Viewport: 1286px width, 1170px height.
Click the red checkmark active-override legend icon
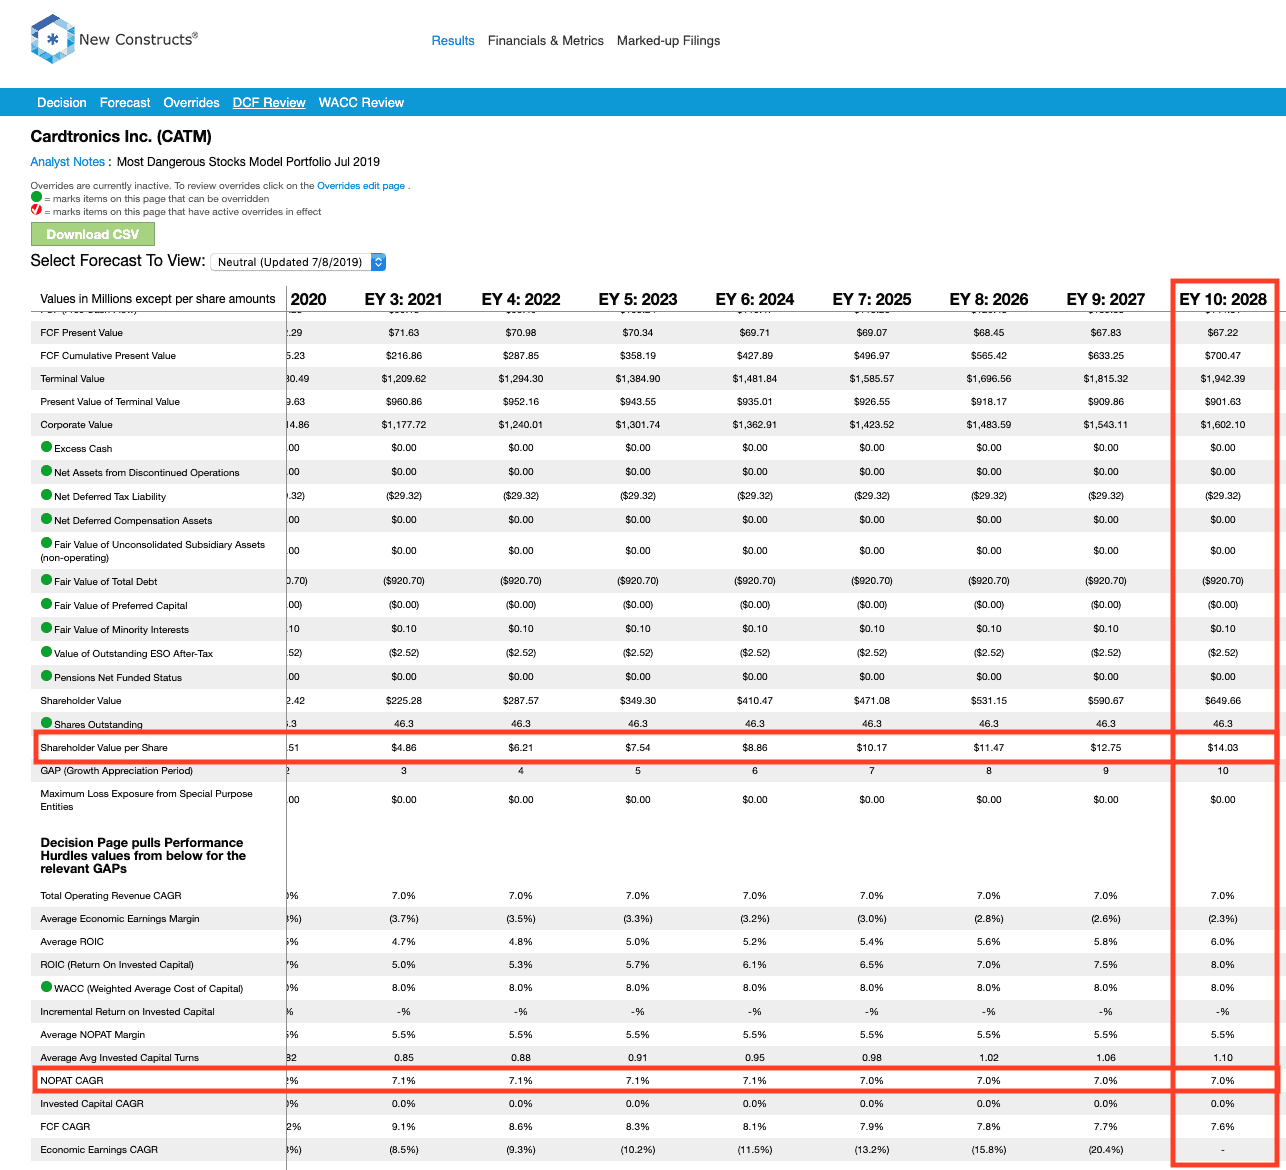coord(36,211)
